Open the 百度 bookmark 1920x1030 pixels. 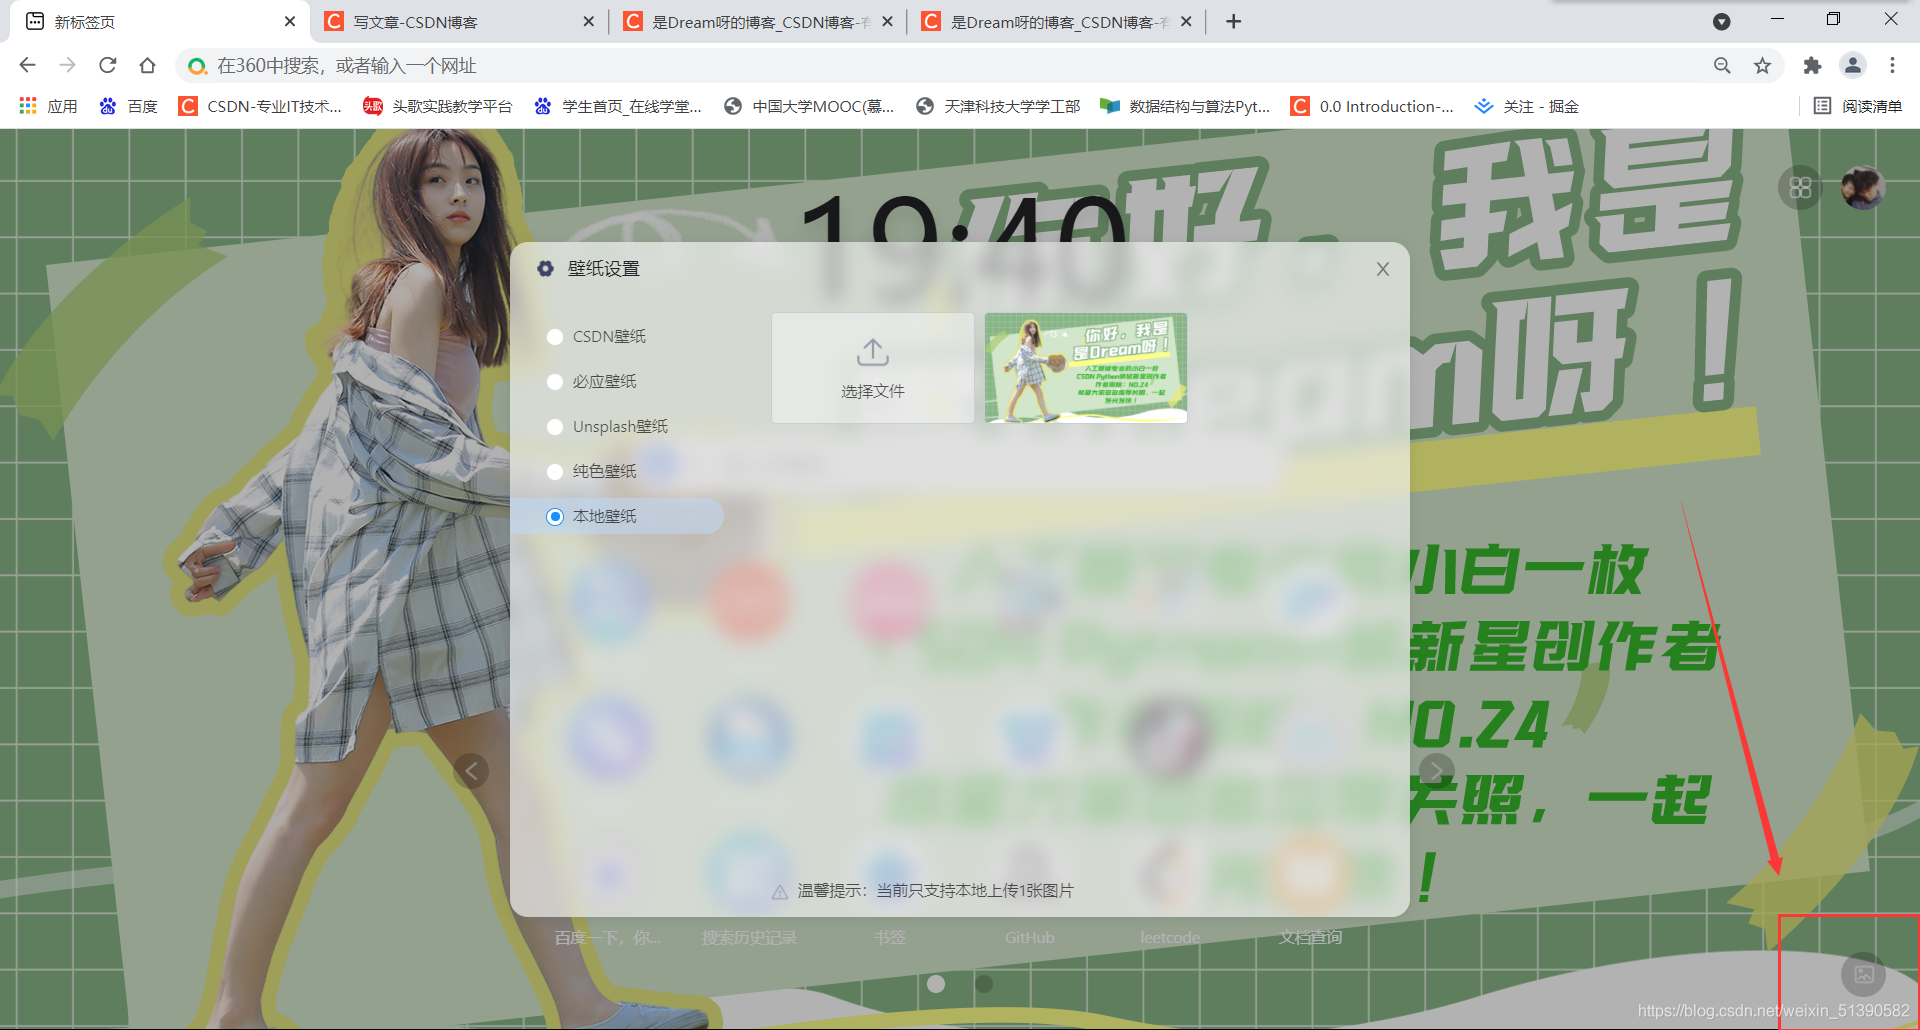pos(128,106)
